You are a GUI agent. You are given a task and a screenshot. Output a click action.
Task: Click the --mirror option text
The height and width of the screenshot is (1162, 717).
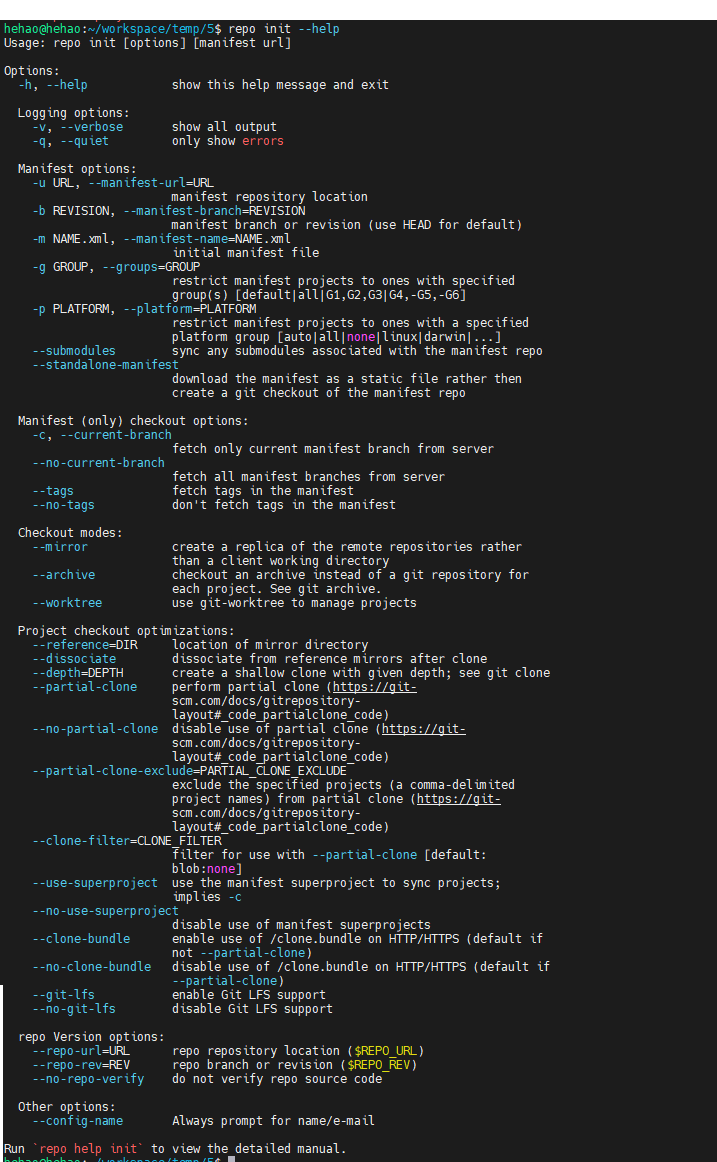click(x=60, y=547)
